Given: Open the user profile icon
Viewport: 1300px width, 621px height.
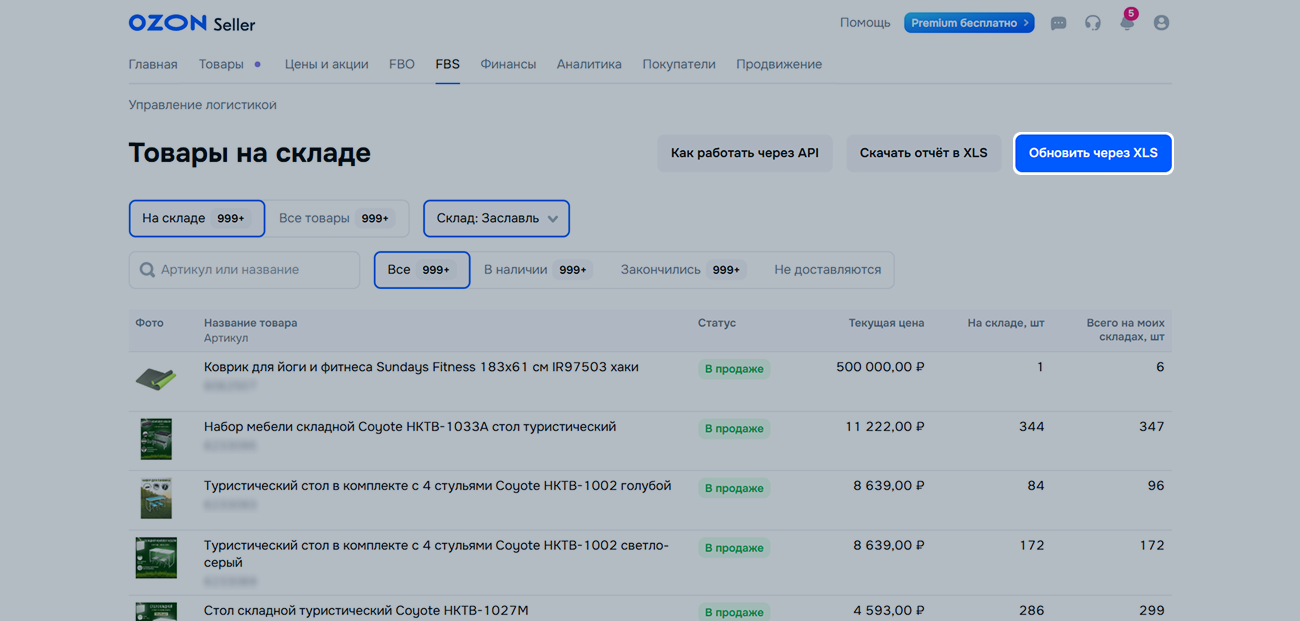Looking at the screenshot, I should click(x=1161, y=23).
